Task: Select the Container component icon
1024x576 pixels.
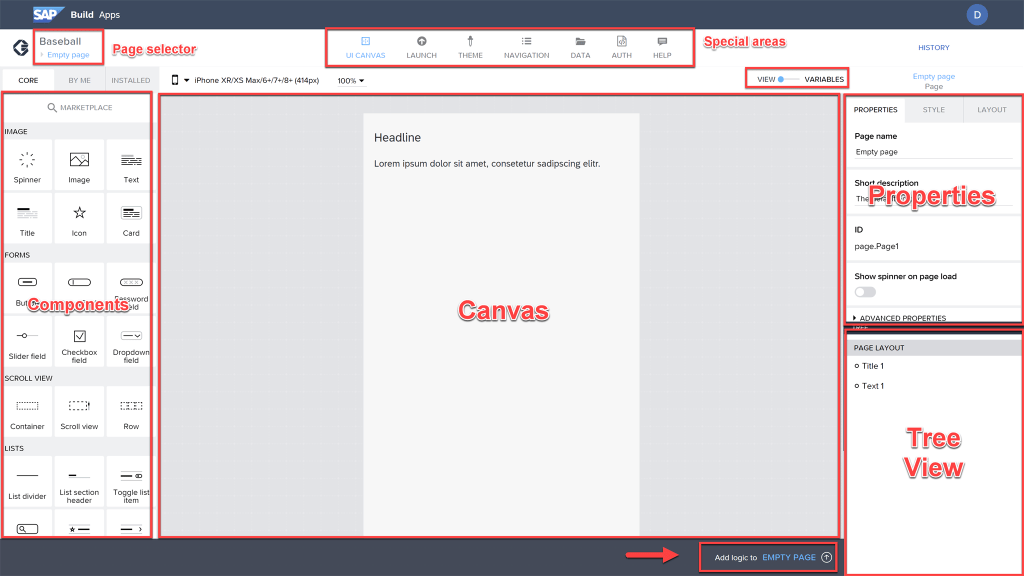Action: point(27,406)
